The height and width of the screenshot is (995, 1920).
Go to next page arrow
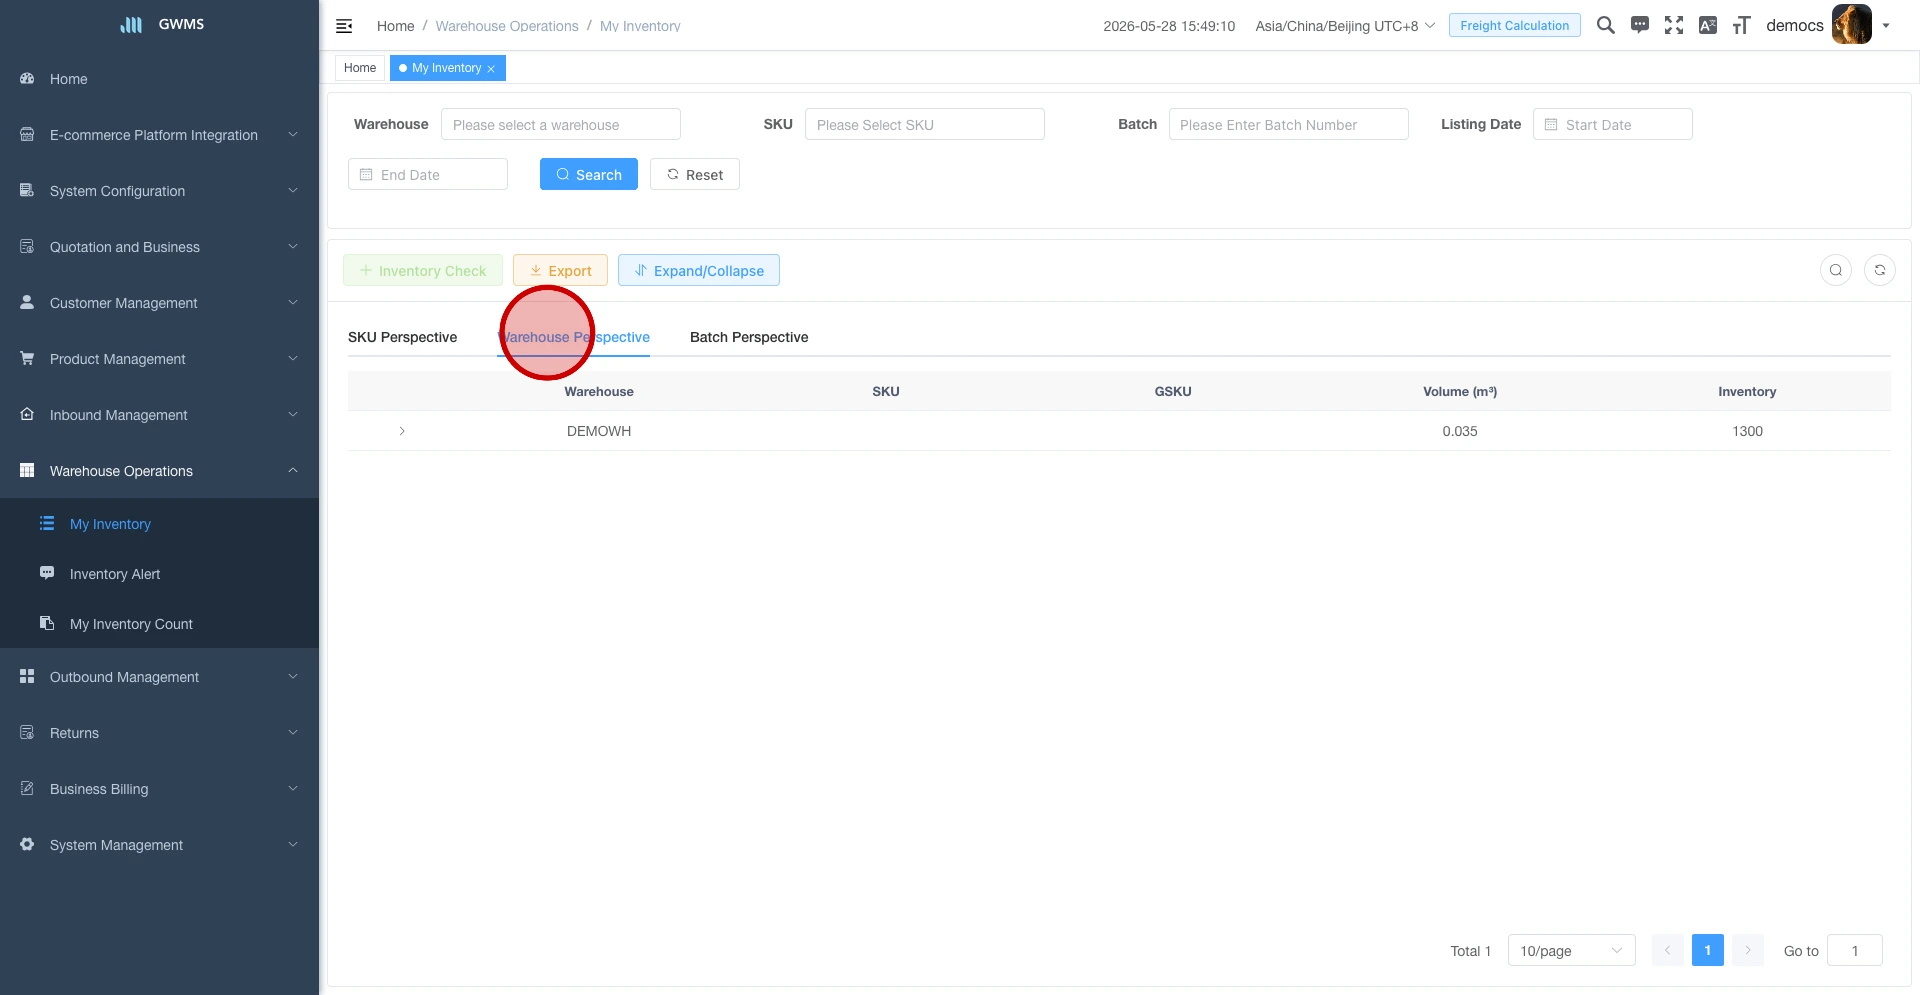click(1747, 950)
